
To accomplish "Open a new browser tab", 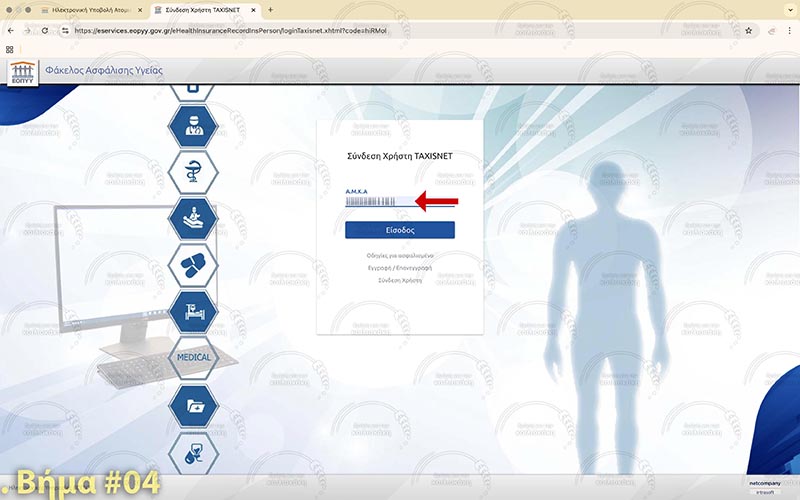I will click(x=270, y=10).
